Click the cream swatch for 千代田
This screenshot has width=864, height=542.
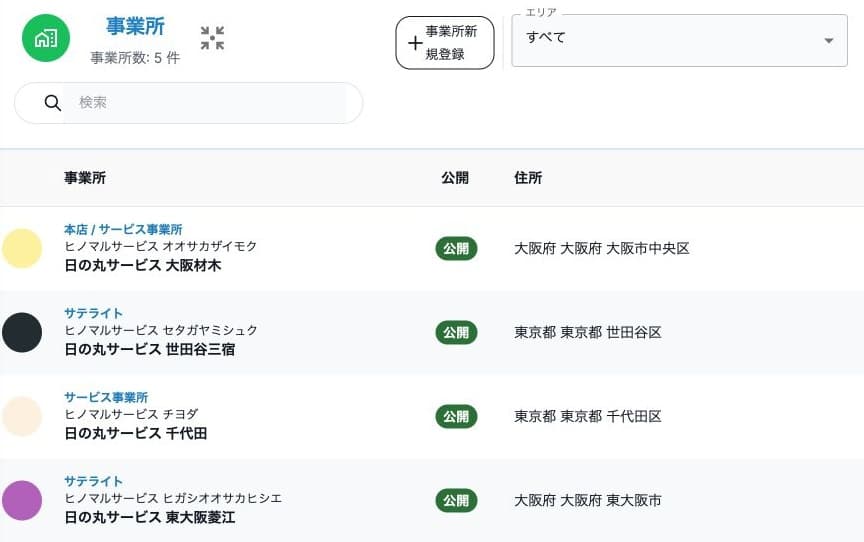22,416
